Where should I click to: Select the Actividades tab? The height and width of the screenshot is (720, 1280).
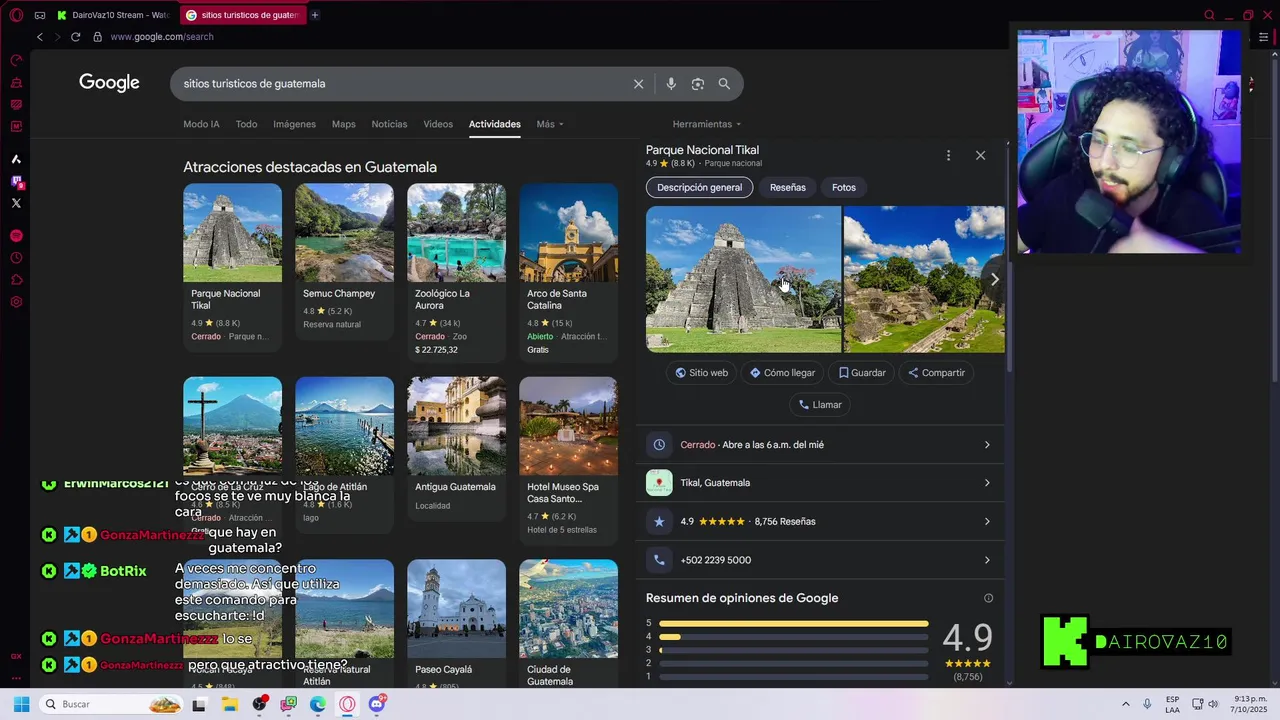coord(495,124)
